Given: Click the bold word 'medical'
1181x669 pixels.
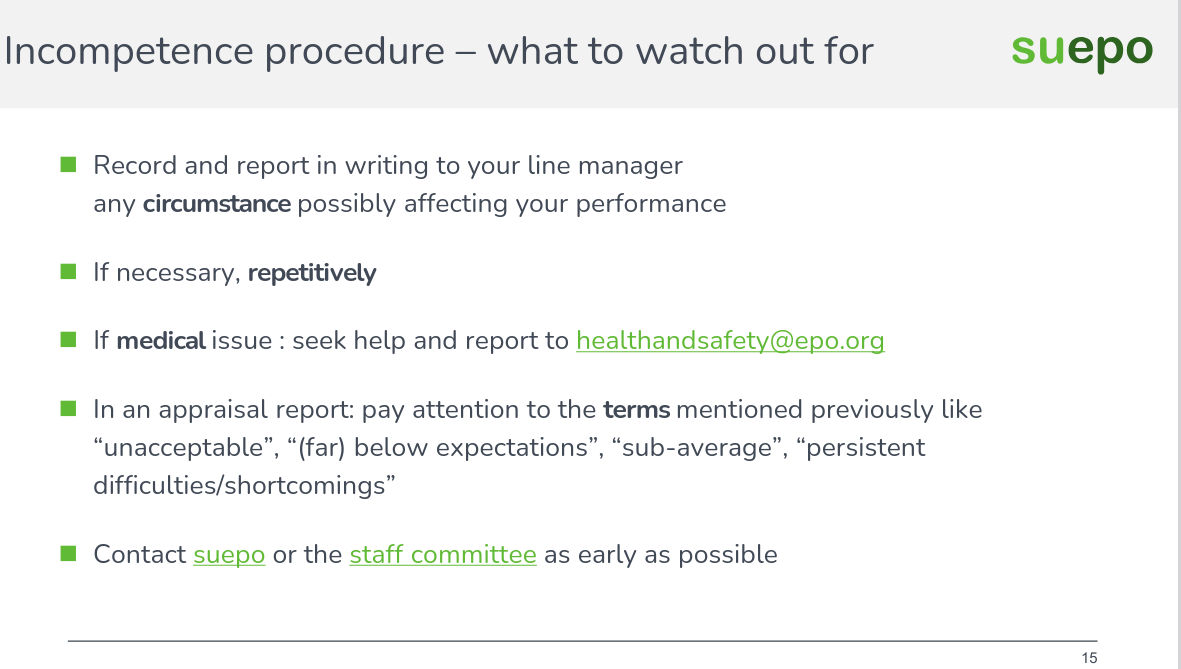Looking at the screenshot, I should pyautogui.click(x=161, y=341).
